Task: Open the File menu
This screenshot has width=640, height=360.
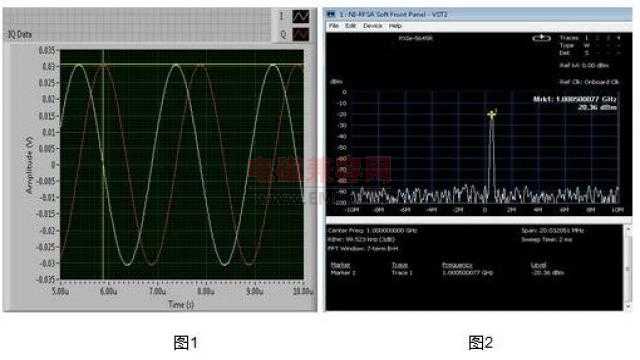Action: pos(333,26)
